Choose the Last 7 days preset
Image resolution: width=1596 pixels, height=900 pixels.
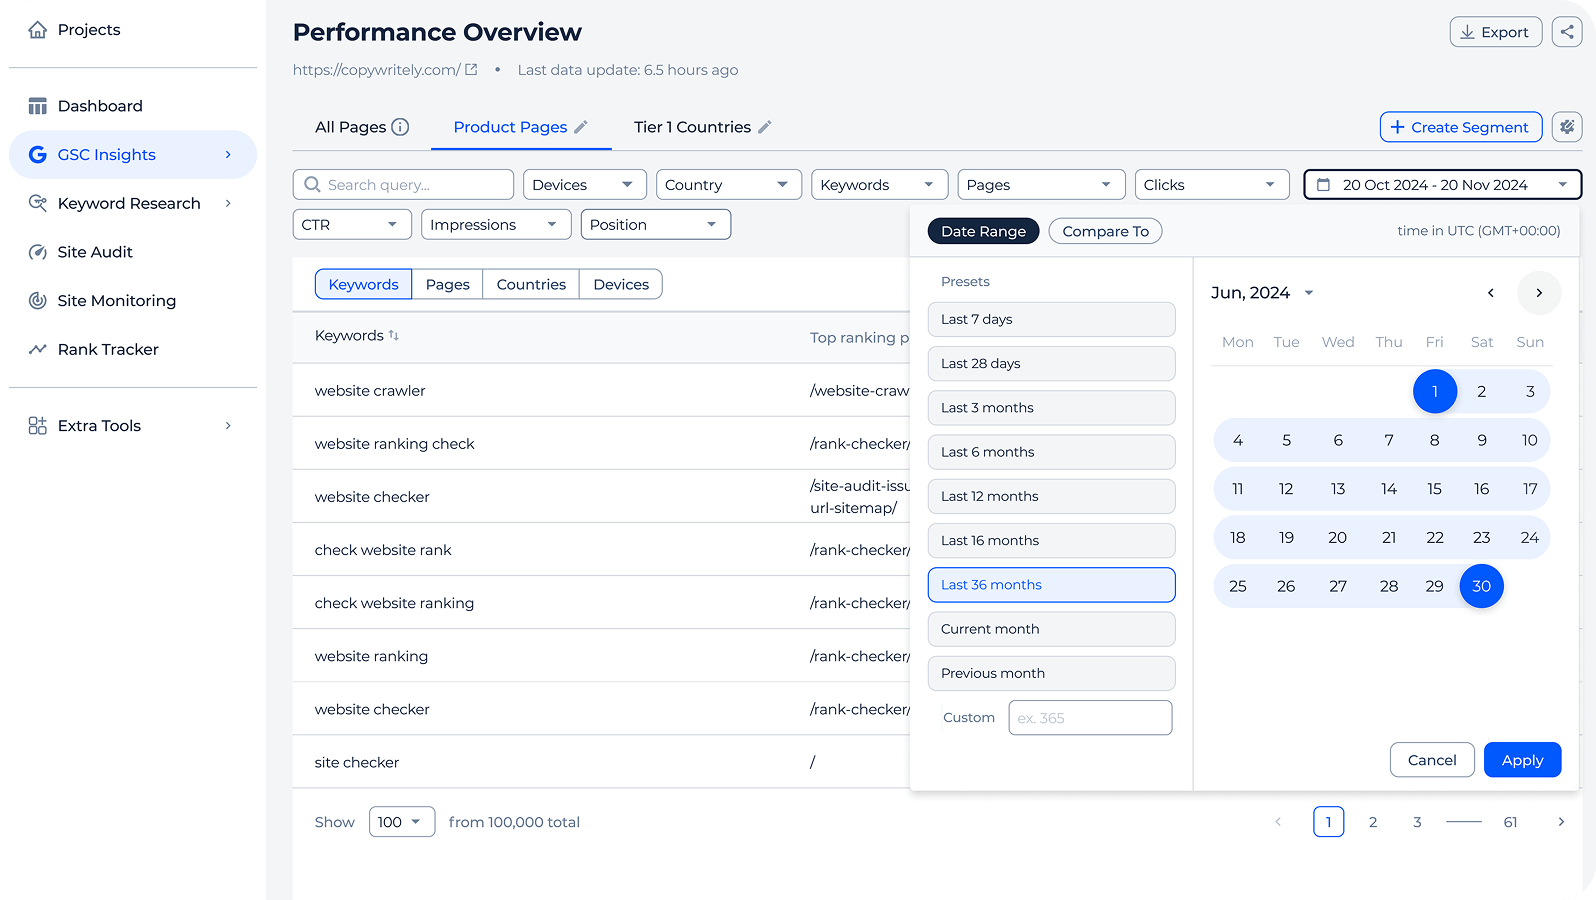point(1051,320)
